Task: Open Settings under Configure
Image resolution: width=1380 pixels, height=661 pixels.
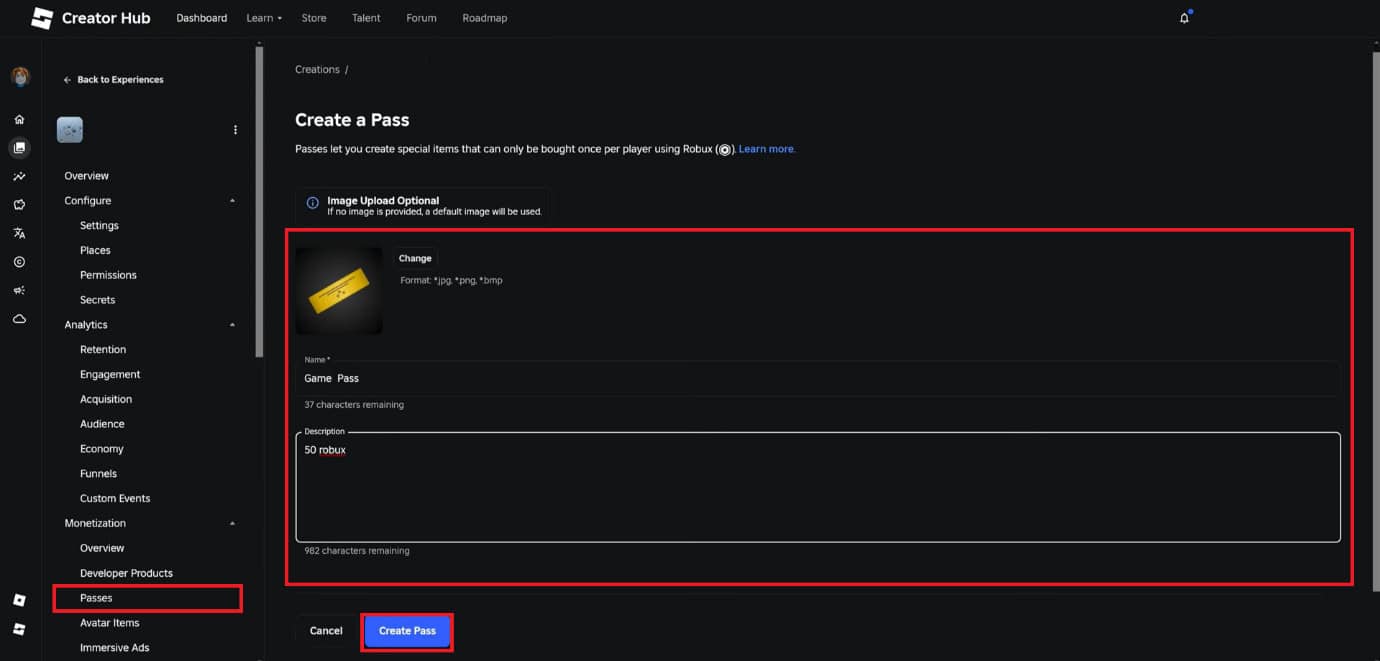Action: (x=99, y=226)
